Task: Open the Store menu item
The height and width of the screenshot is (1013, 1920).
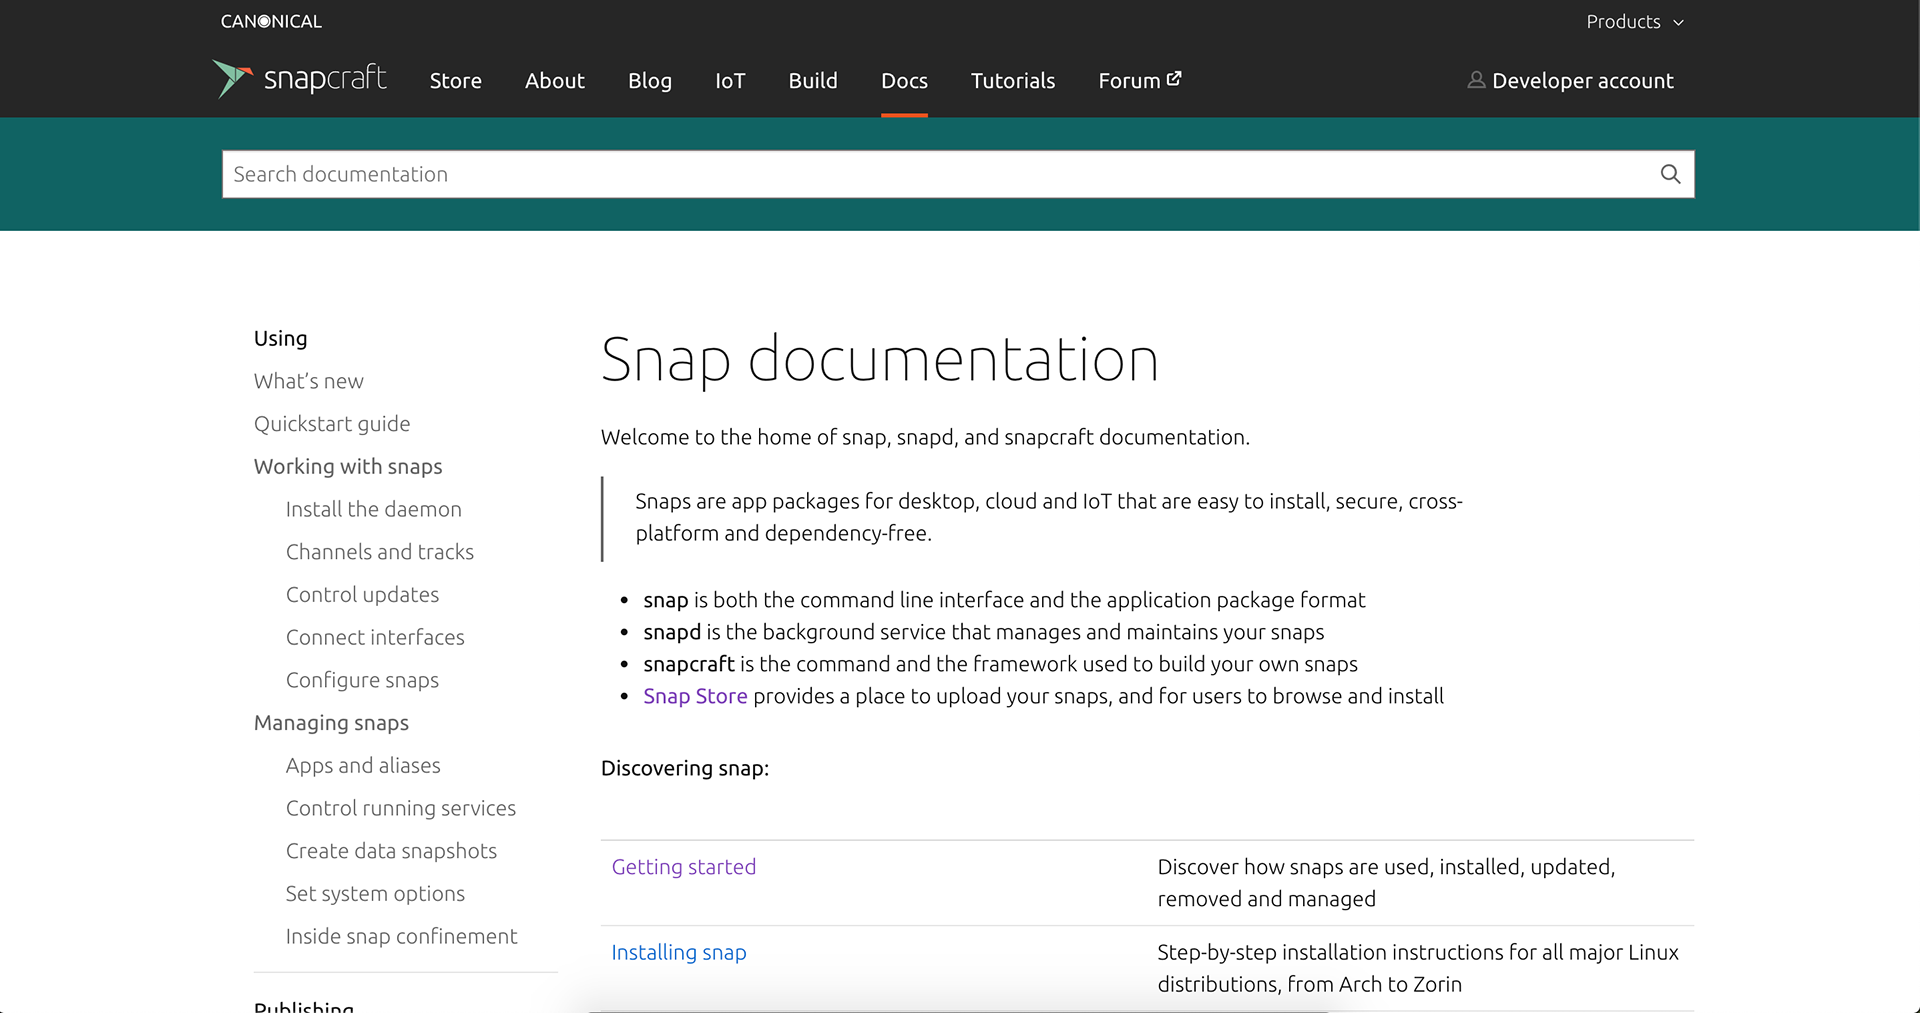Action: pyautogui.click(x=456, y=81)
